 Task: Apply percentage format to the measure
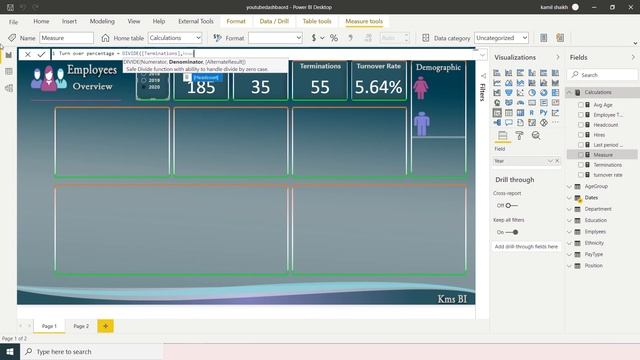tap(334, 38)
